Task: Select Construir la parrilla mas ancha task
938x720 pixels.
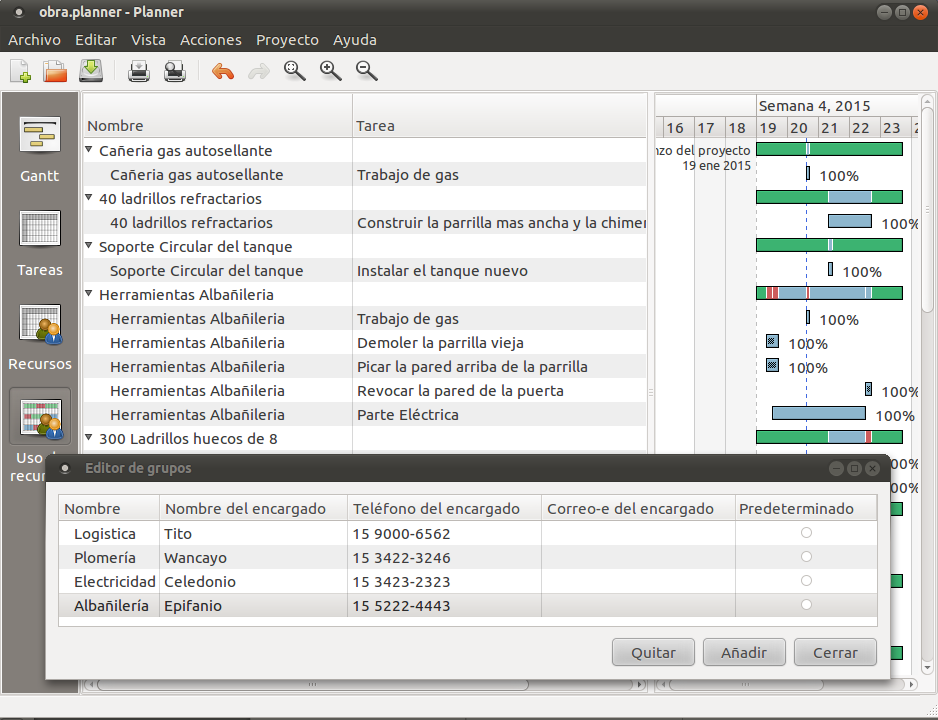Action: [x=501, y=222]
